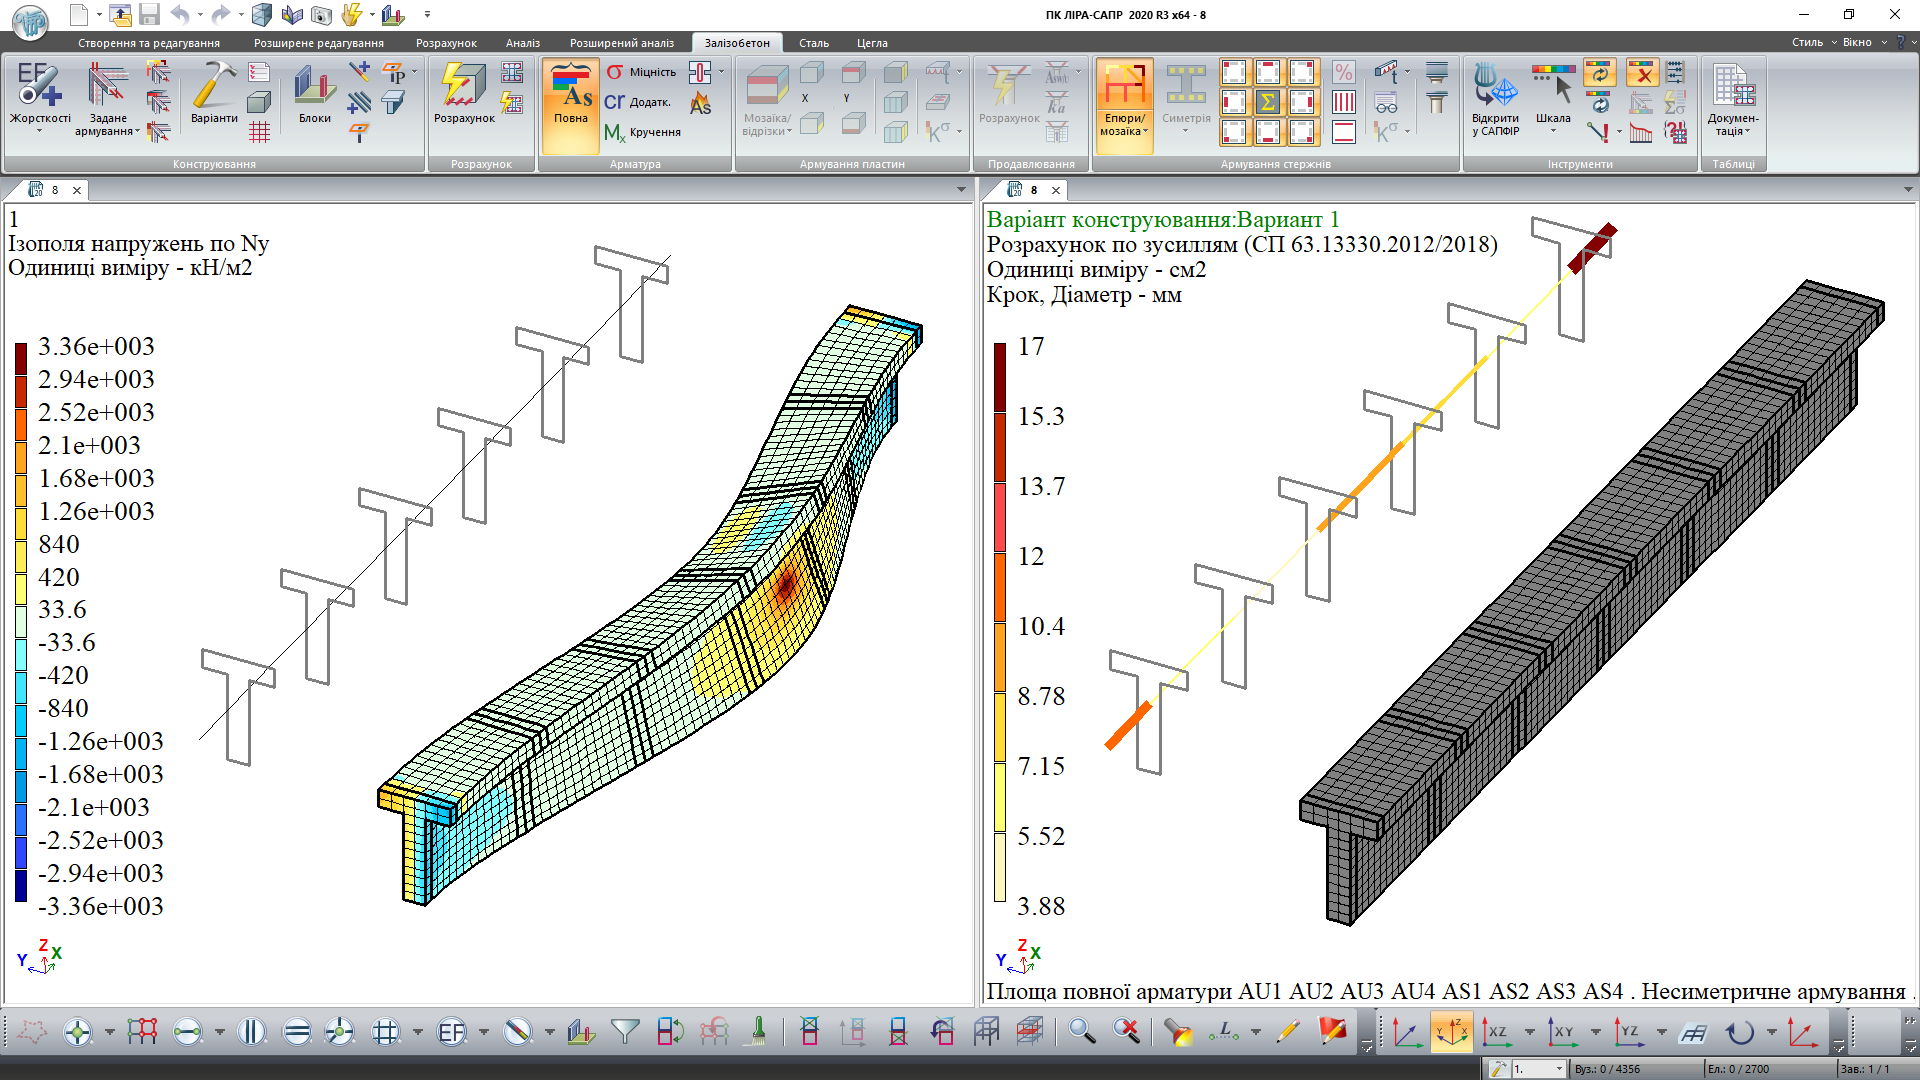Click the zoom magnifier icon in bottom toolbar
The height and width of the screenshot is (1080, 1920).
click(x=1081, y=1031)
